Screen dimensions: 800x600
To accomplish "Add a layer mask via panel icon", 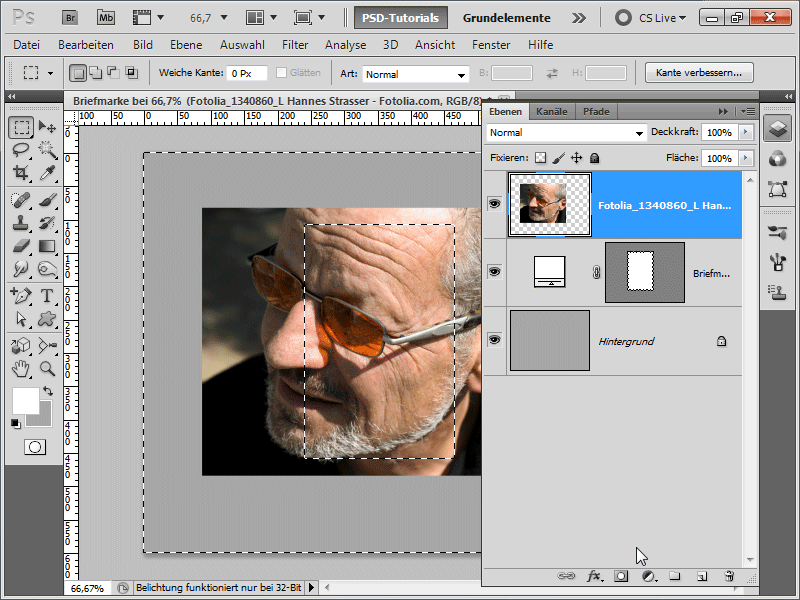I will (x=621, y=577).
